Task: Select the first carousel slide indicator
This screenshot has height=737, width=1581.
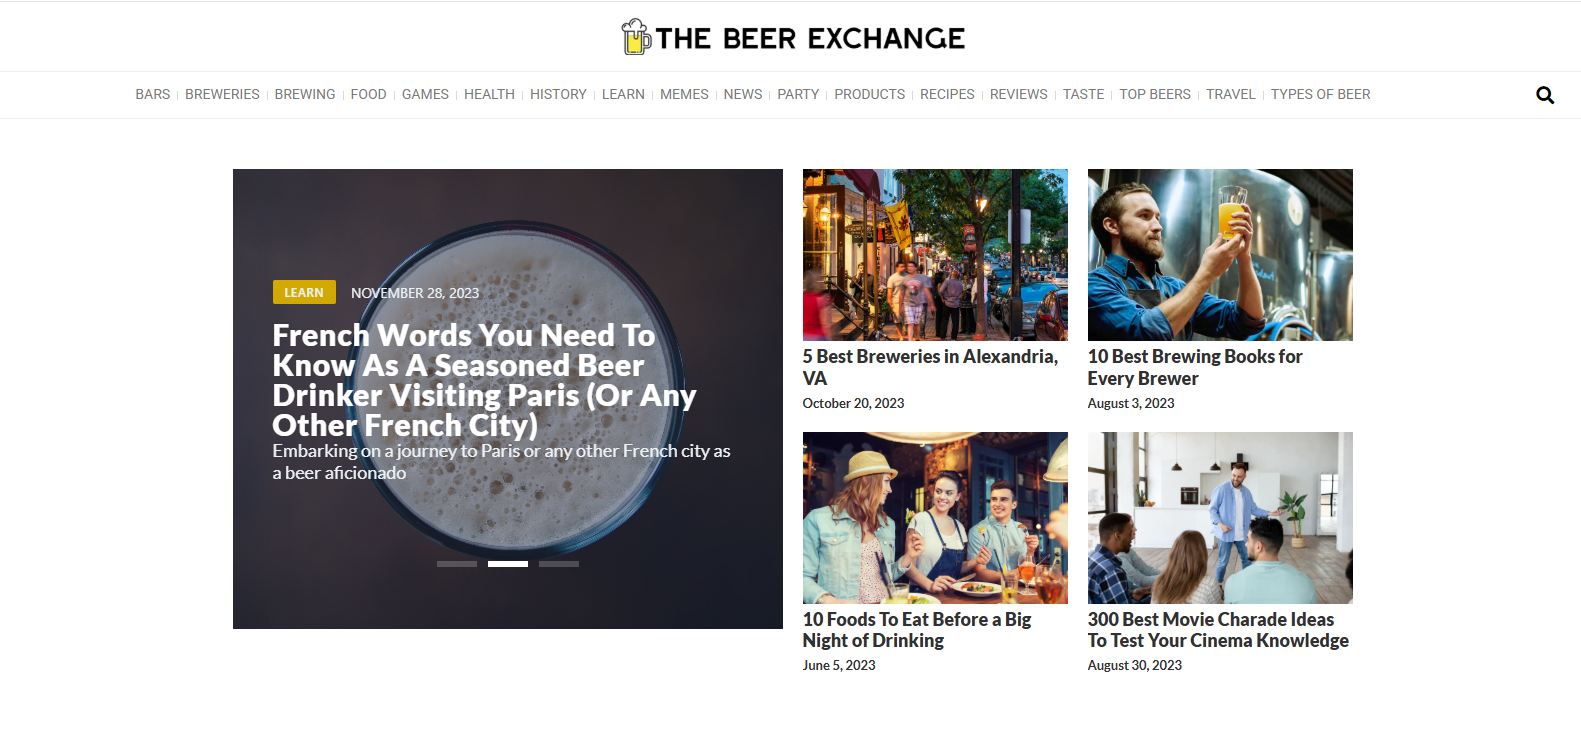Action: tap(457, 564)
